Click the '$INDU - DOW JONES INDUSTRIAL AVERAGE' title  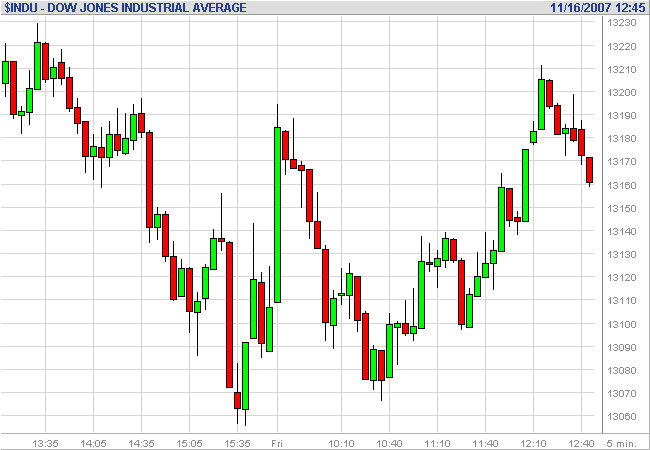(x=125, y=7)
